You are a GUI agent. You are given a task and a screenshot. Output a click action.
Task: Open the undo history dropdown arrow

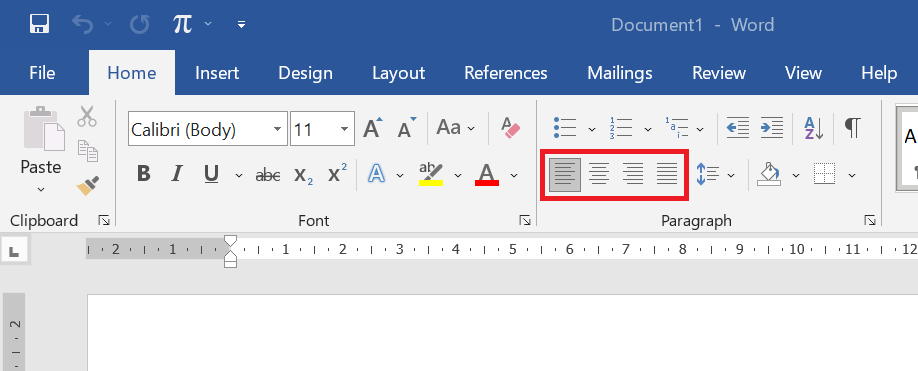pos(107,24)
